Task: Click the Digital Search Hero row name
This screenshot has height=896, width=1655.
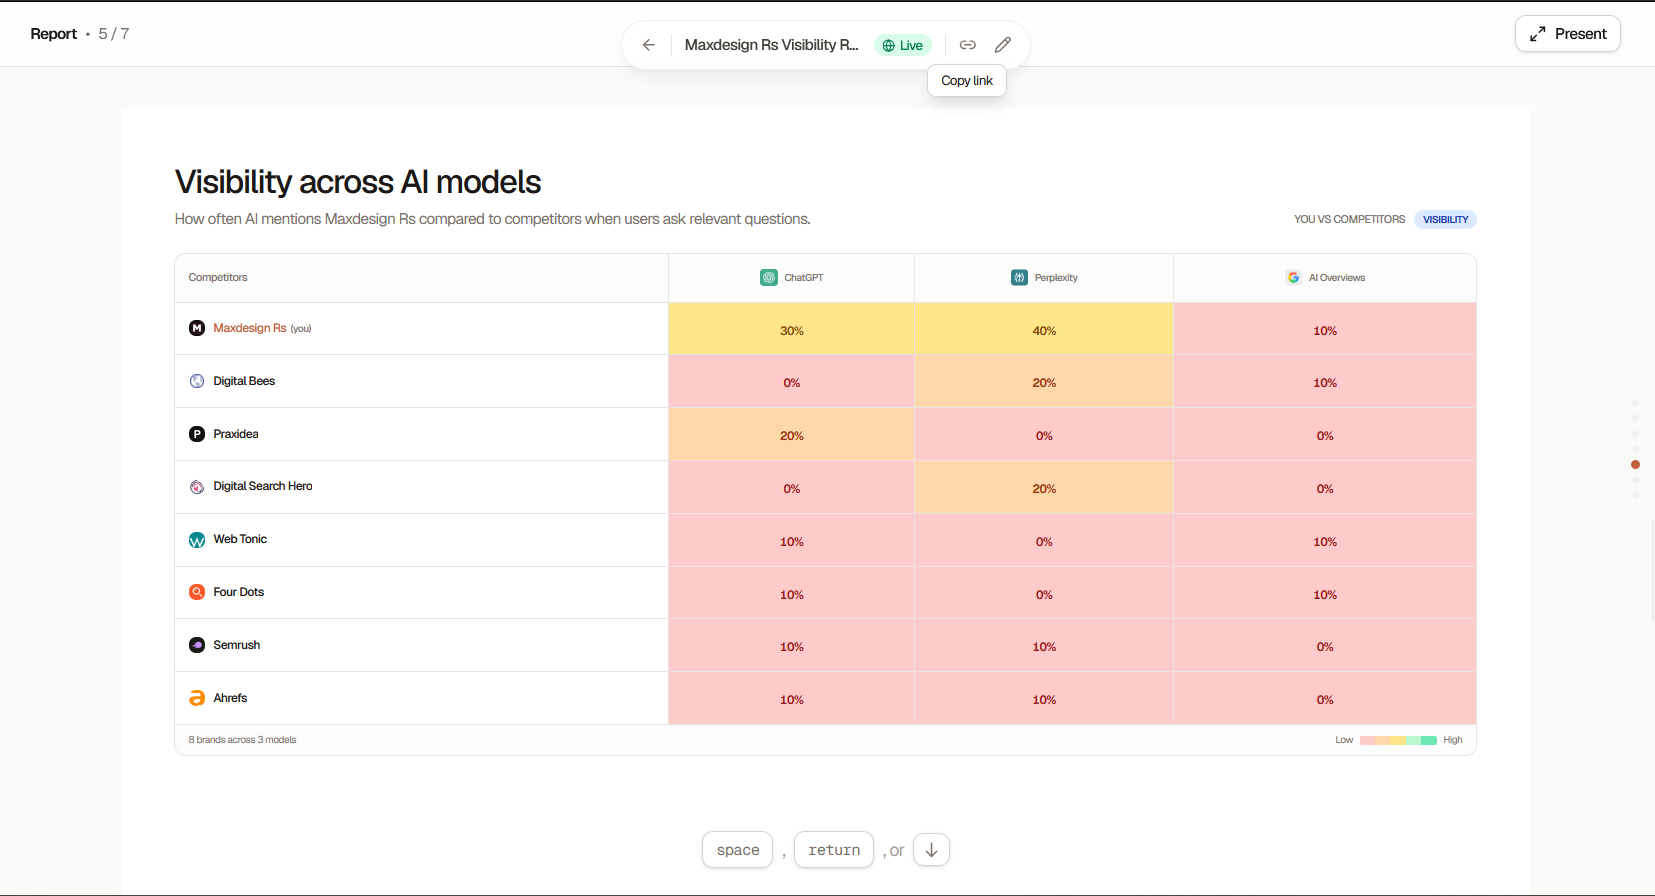Action: 263,486
